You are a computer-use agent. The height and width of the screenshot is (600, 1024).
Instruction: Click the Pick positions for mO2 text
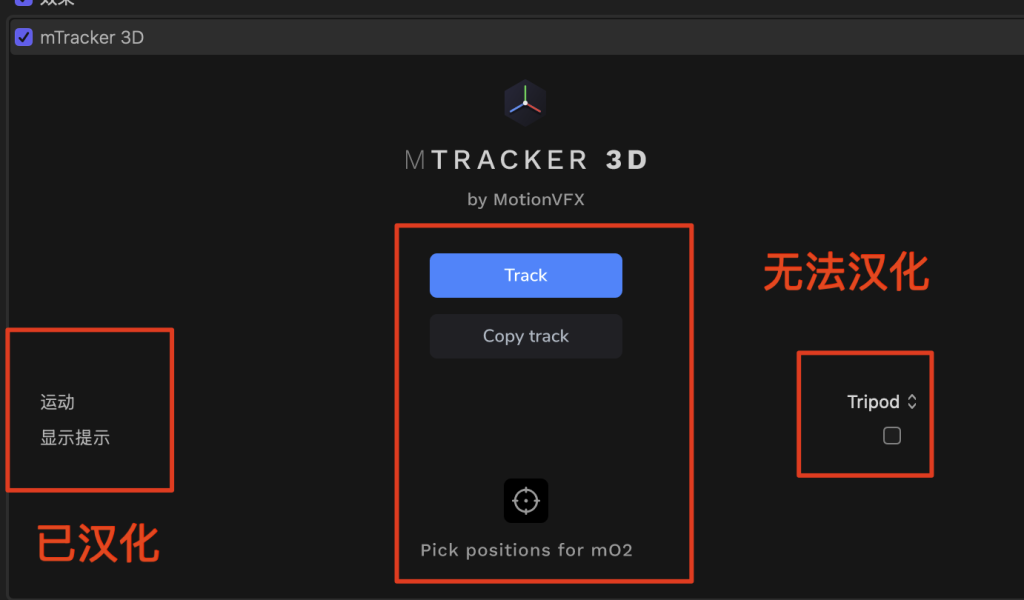point(526,550)
